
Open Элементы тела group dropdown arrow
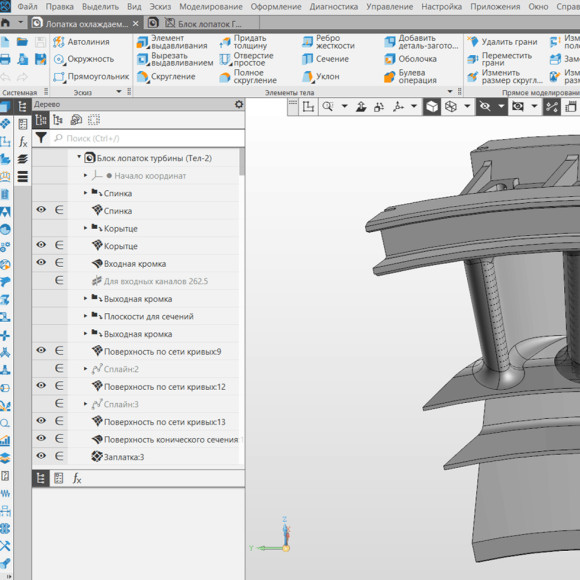(x=450, y=91)
